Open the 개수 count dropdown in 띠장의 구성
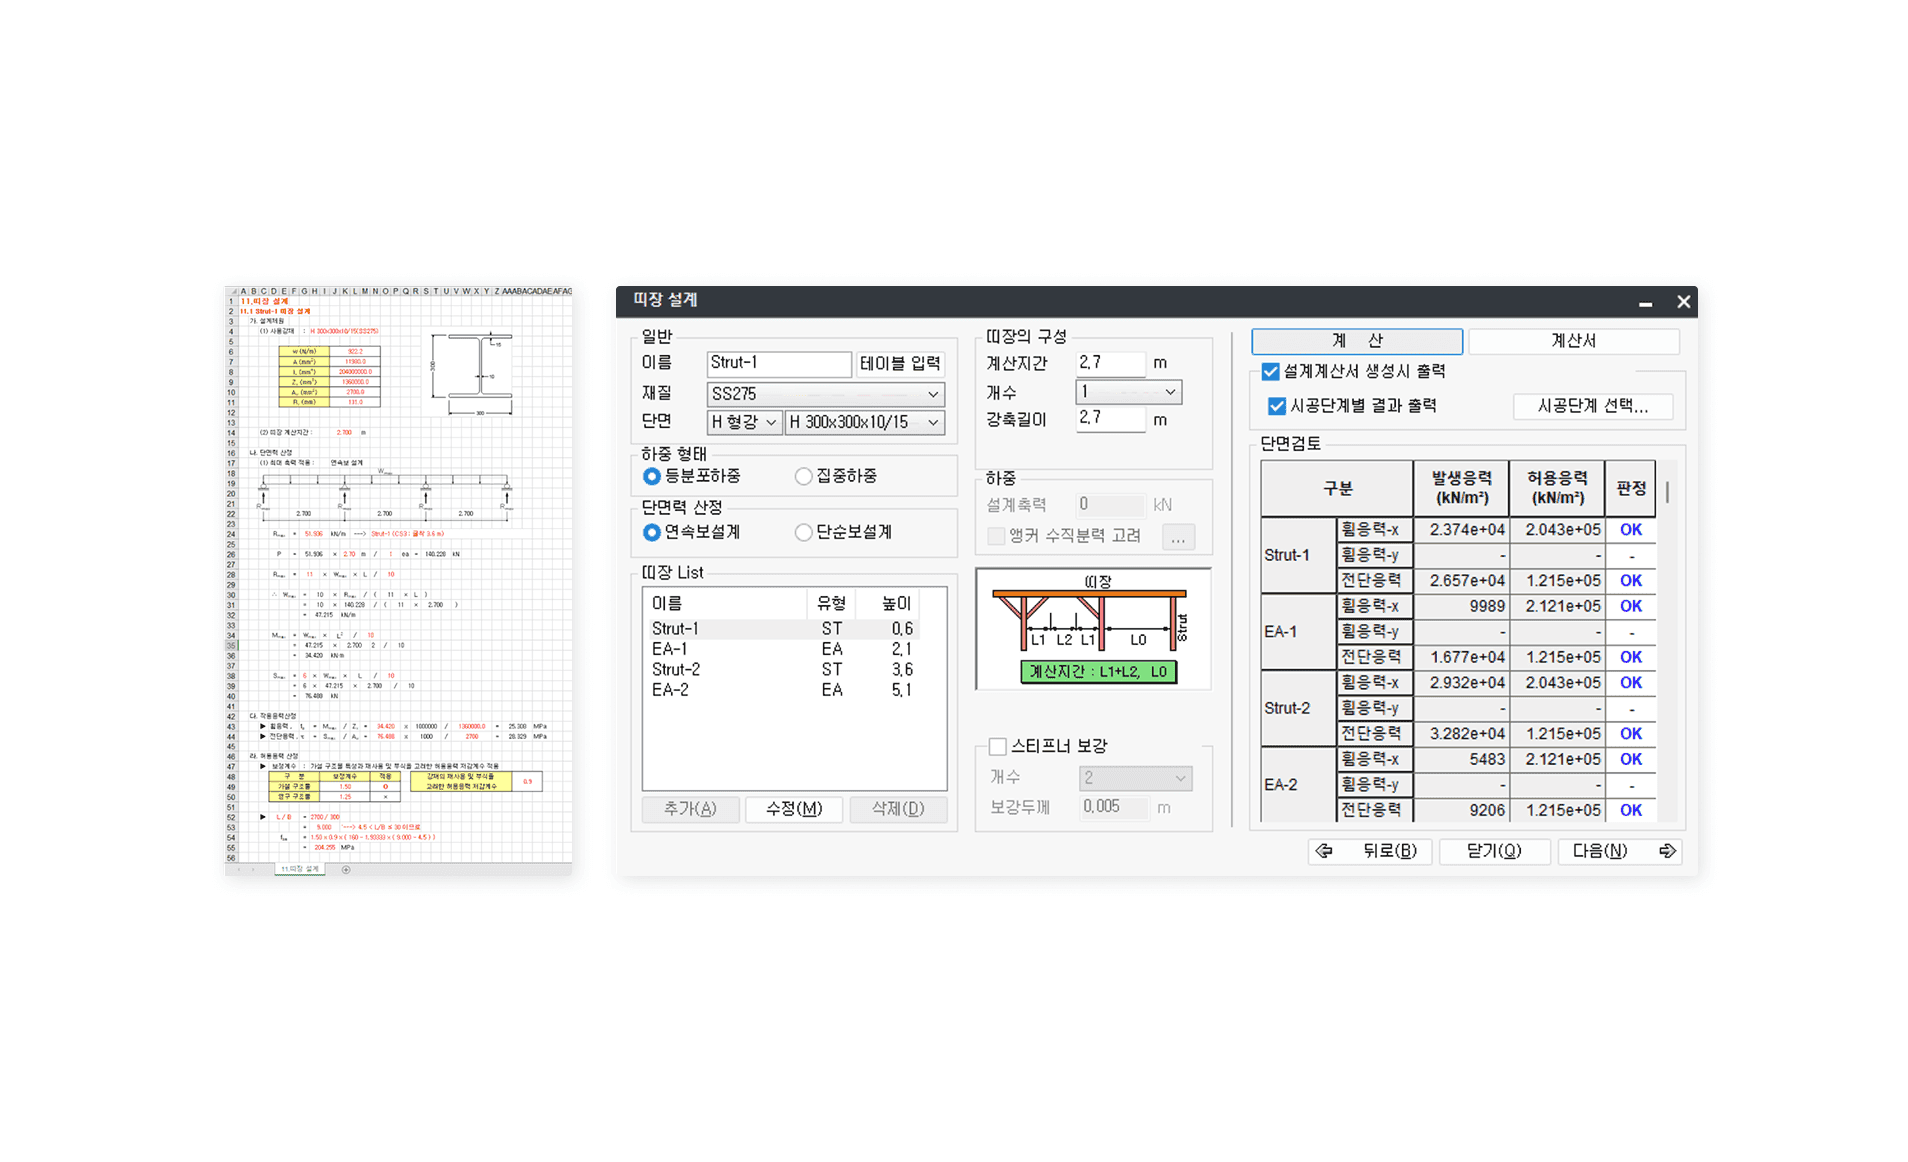 pos(1128,392)
